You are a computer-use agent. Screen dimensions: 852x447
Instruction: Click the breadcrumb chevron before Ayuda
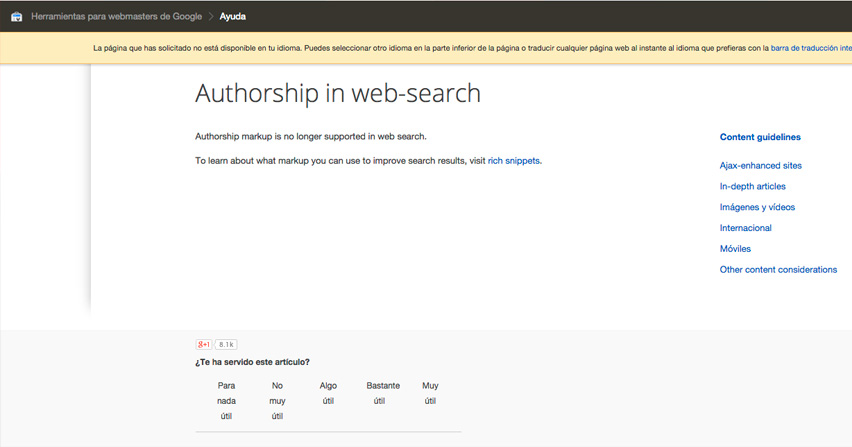point(211,16)
